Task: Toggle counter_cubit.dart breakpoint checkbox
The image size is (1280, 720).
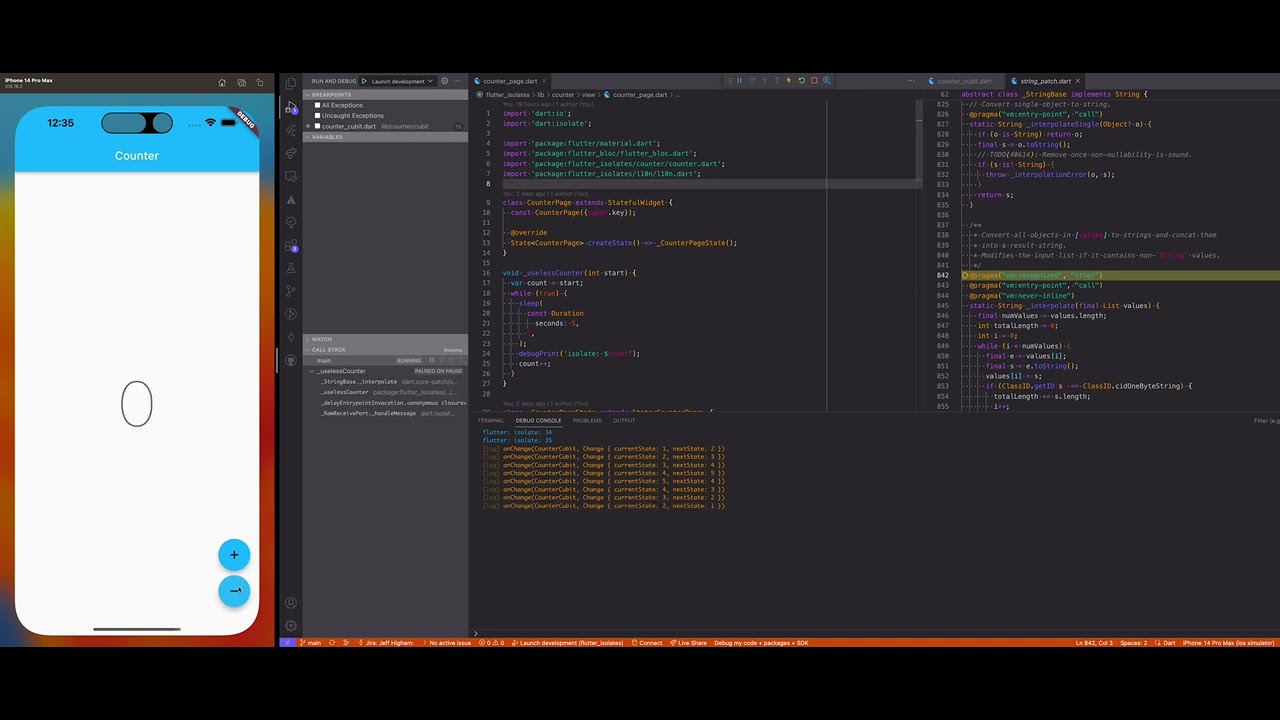Action: [x=317, y=126]
